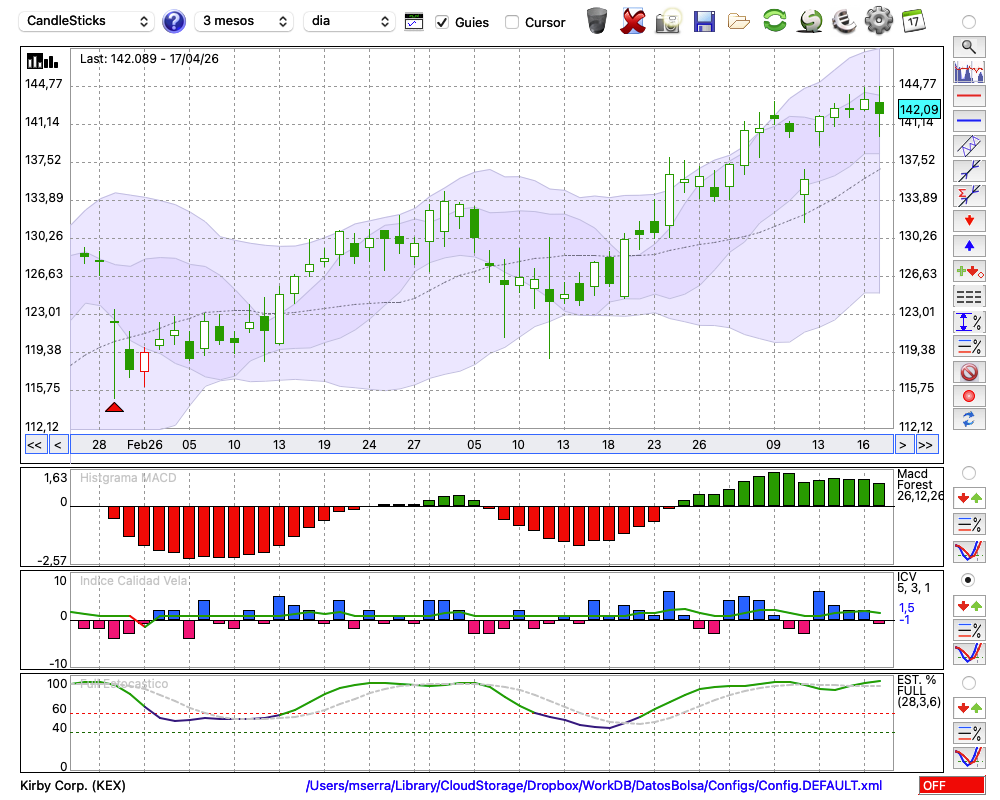This screenshot has height=800, width=1000.
Task: Save chart with the floppy disk icon
Action: tap(704, 22)
